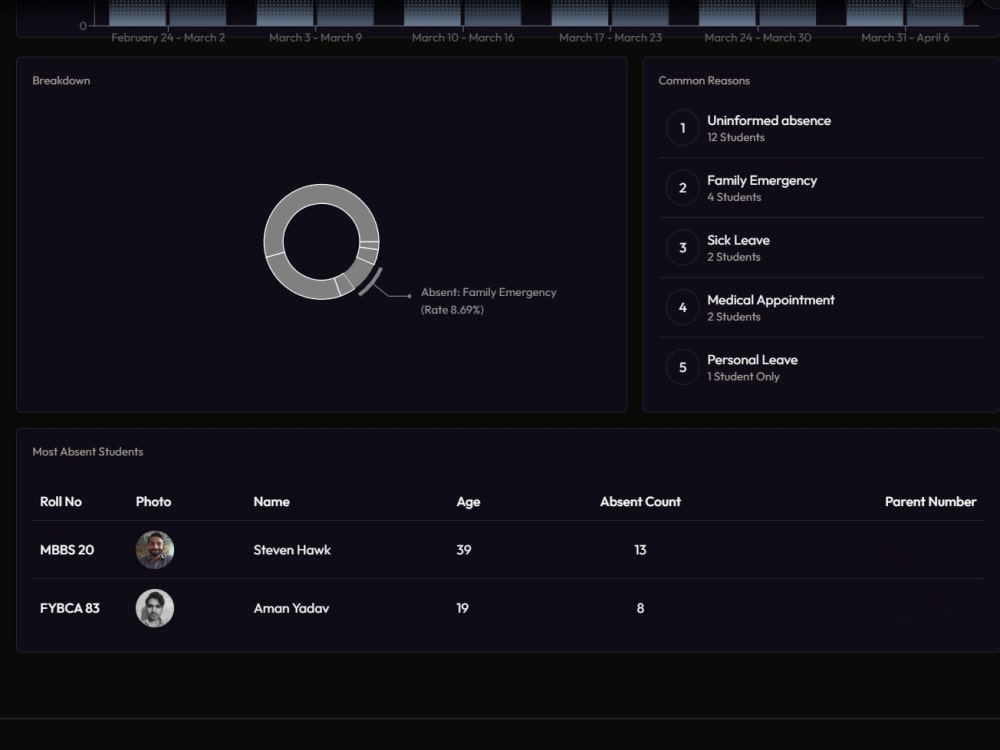The width and height of the screenshot is (1000, 750).
Task: Click the March 24 - March 30 axis label
Action: [758, 38]
